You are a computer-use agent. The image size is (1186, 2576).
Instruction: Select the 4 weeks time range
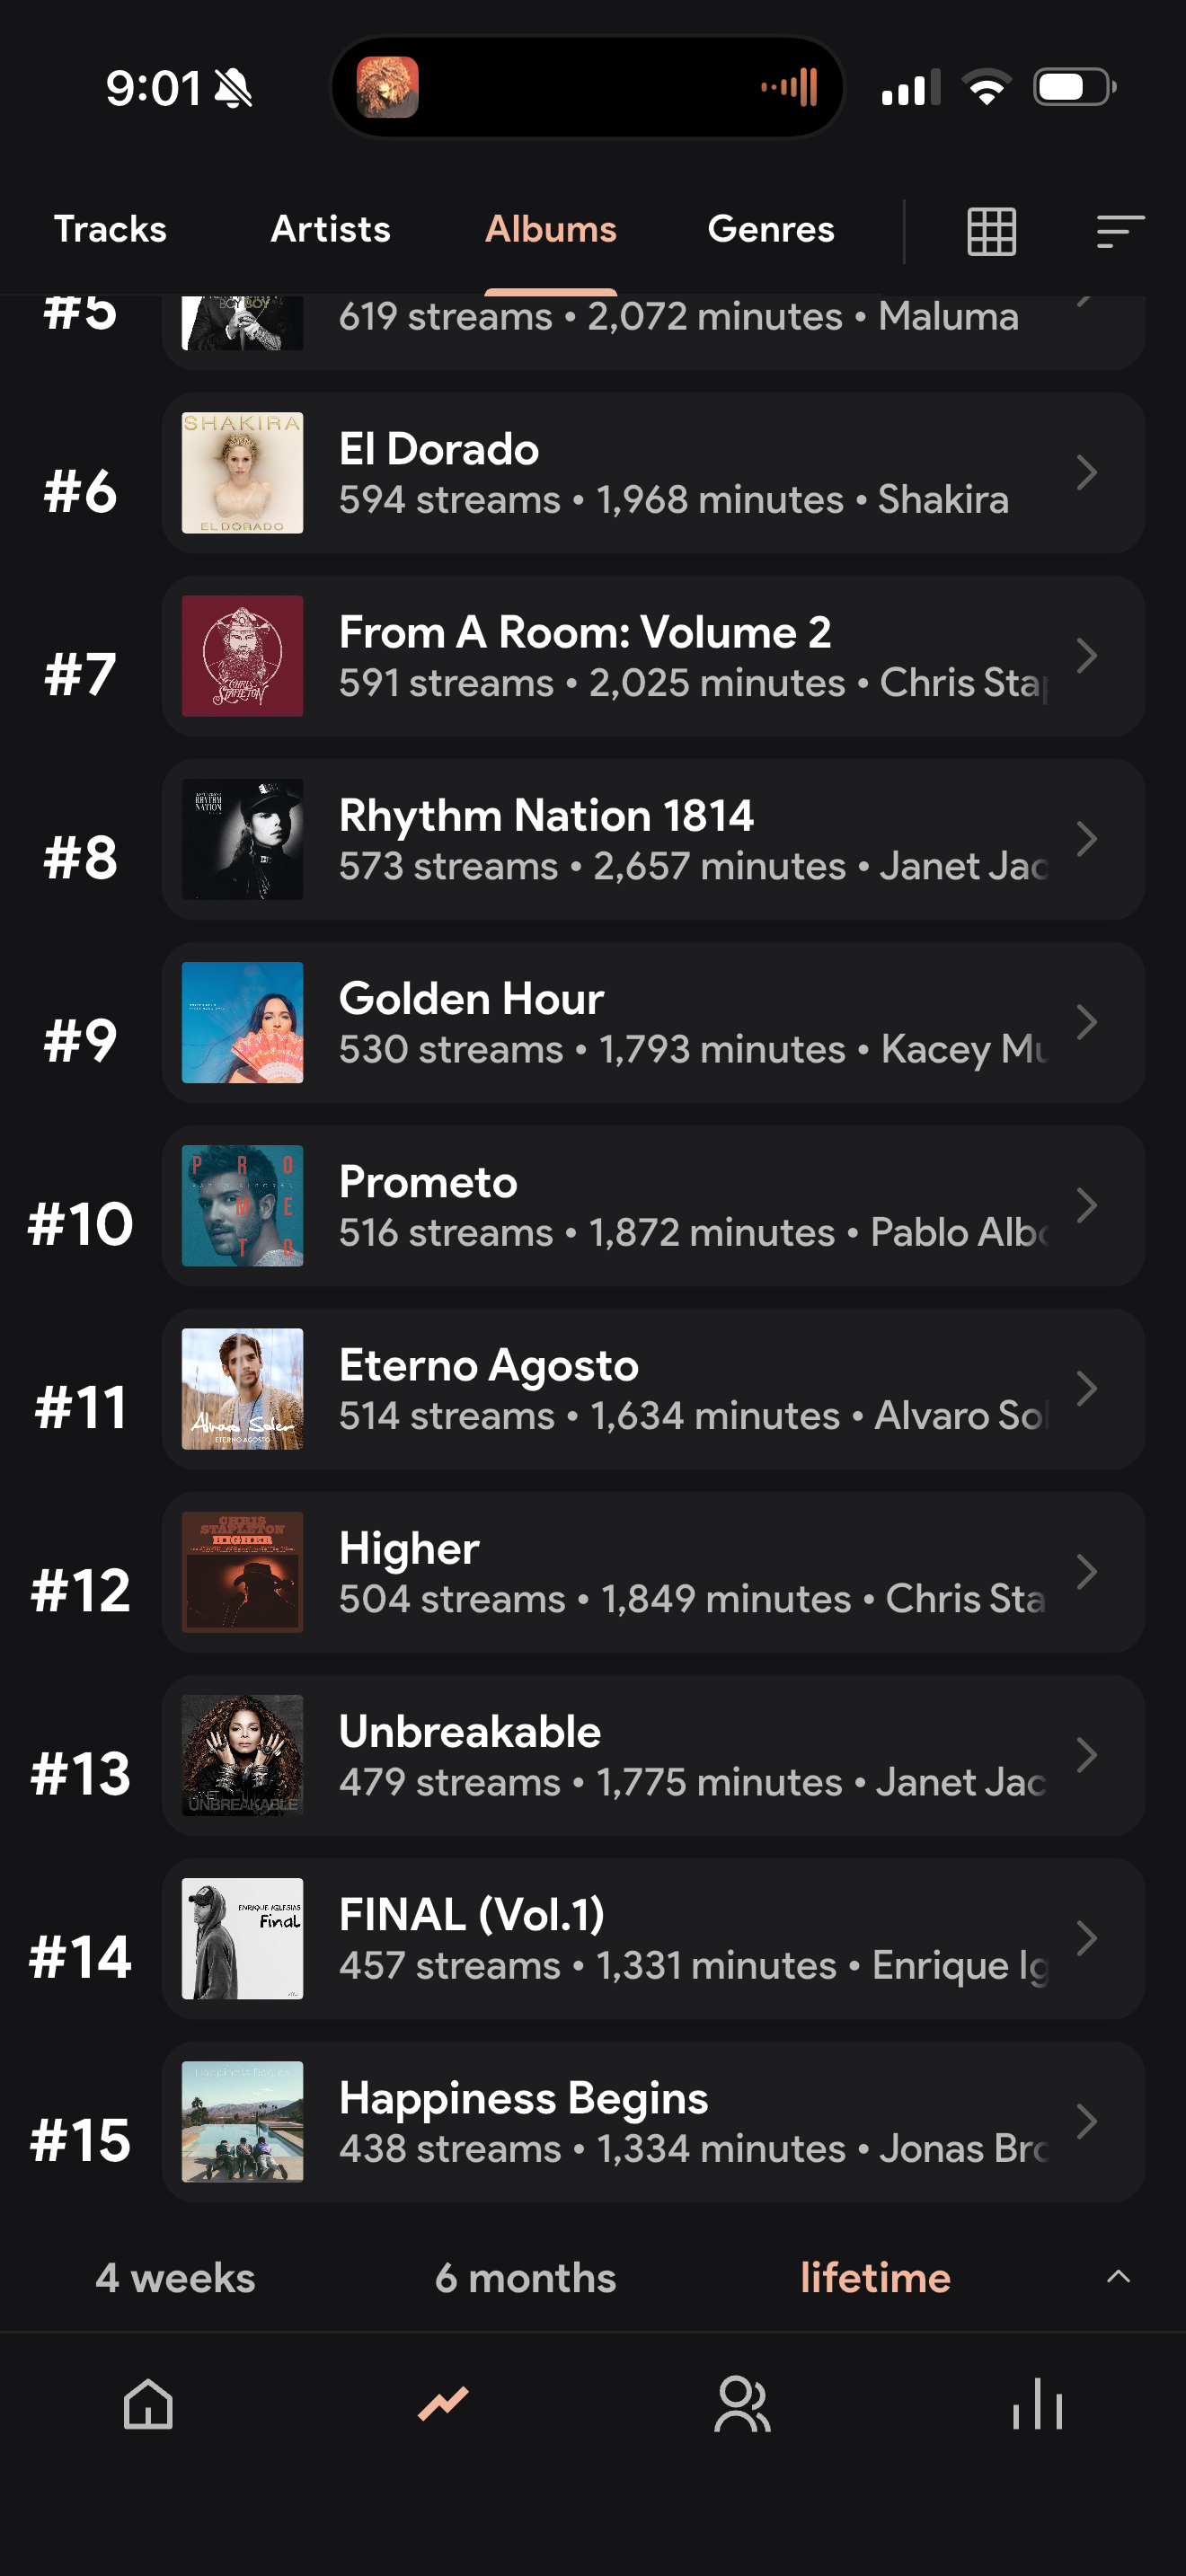[175, 2277]
